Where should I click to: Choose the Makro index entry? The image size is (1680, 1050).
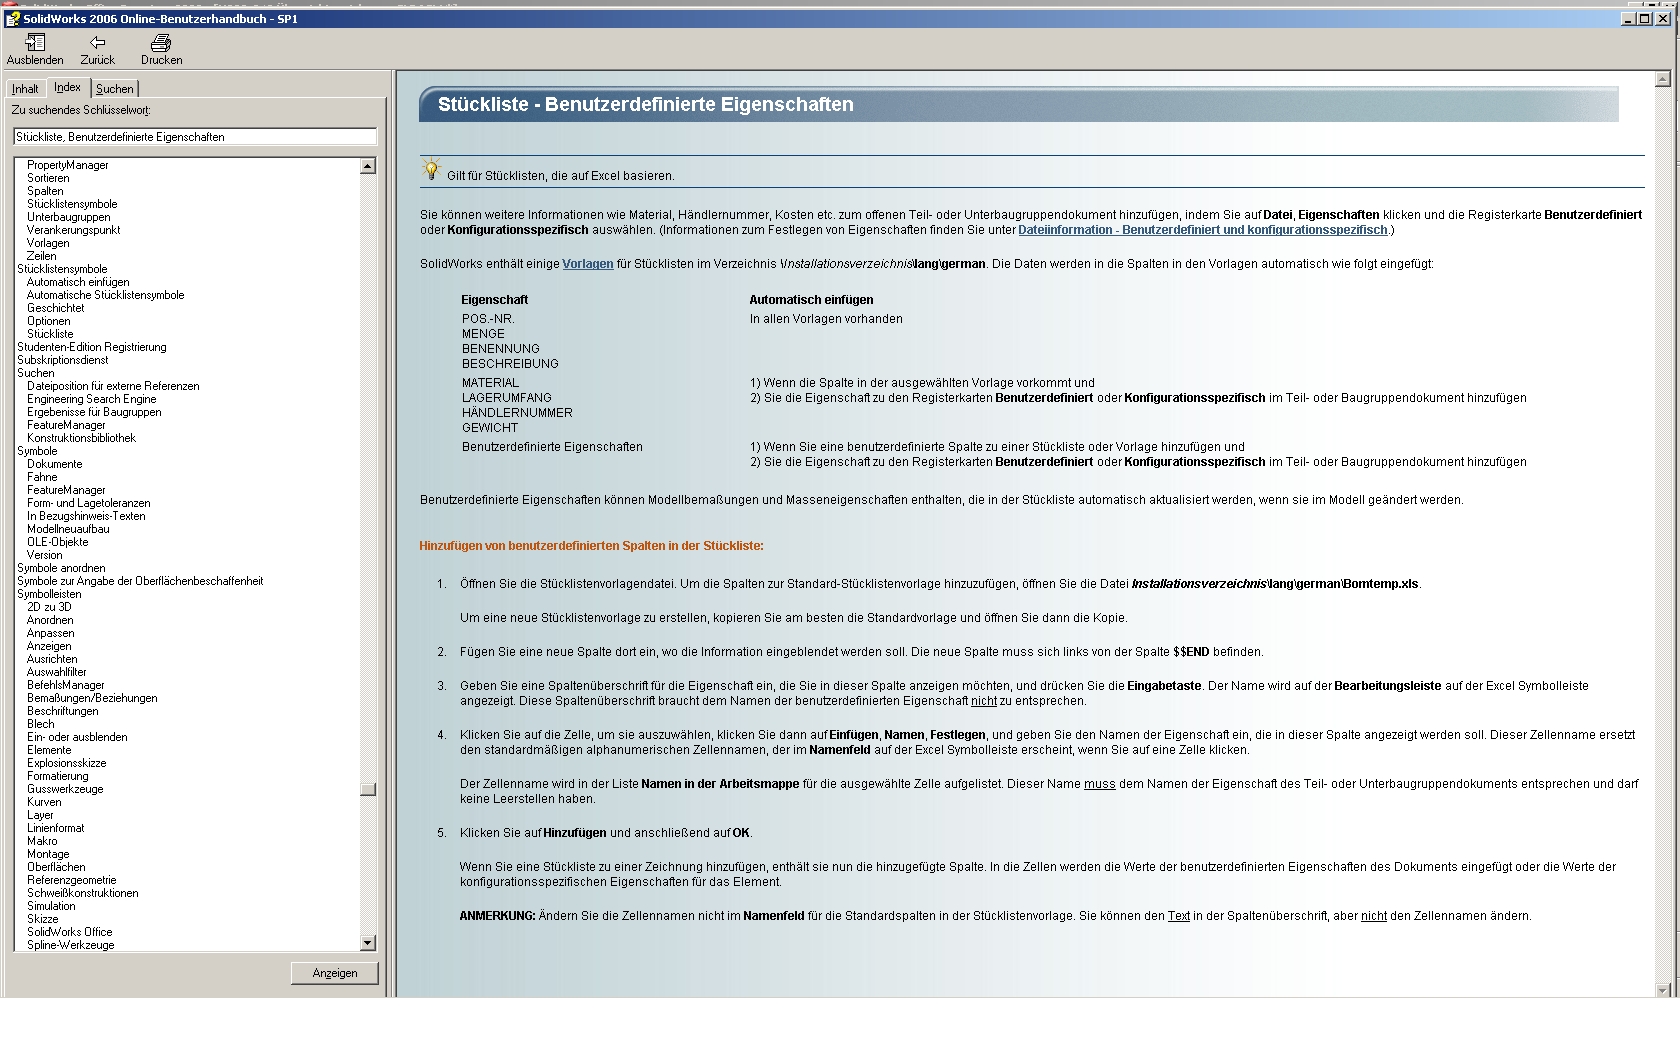42,841
